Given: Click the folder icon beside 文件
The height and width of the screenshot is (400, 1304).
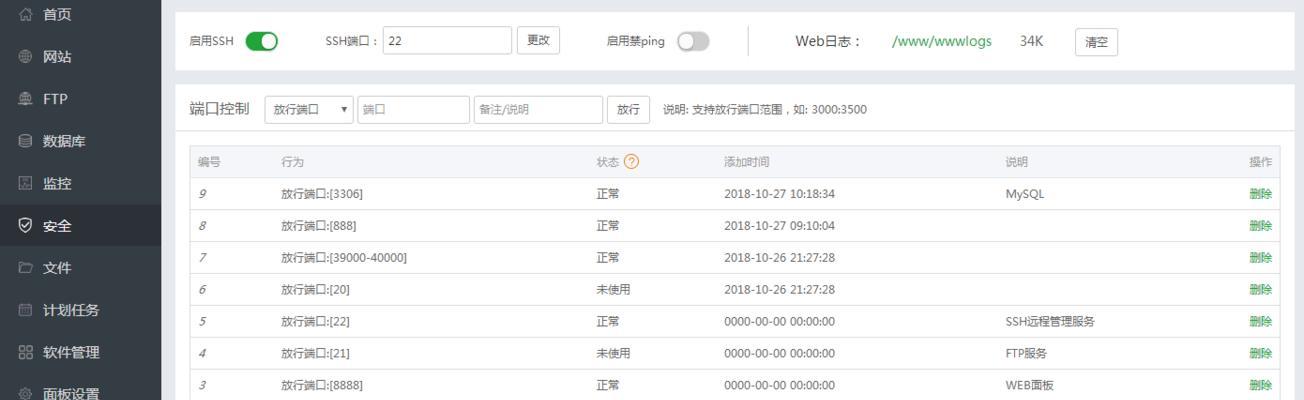Looking at the screenshot, I should coord(25,267).
